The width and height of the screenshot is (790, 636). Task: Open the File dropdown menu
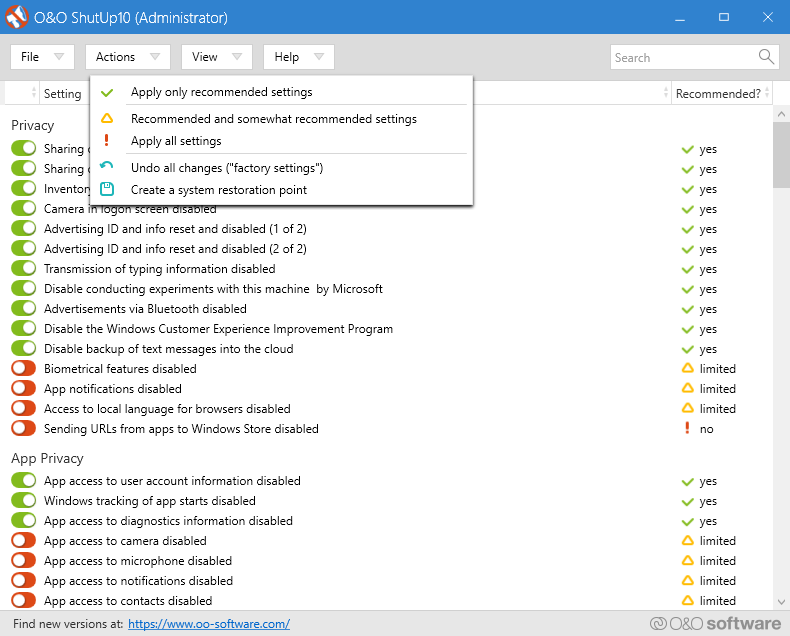[42, 57]
